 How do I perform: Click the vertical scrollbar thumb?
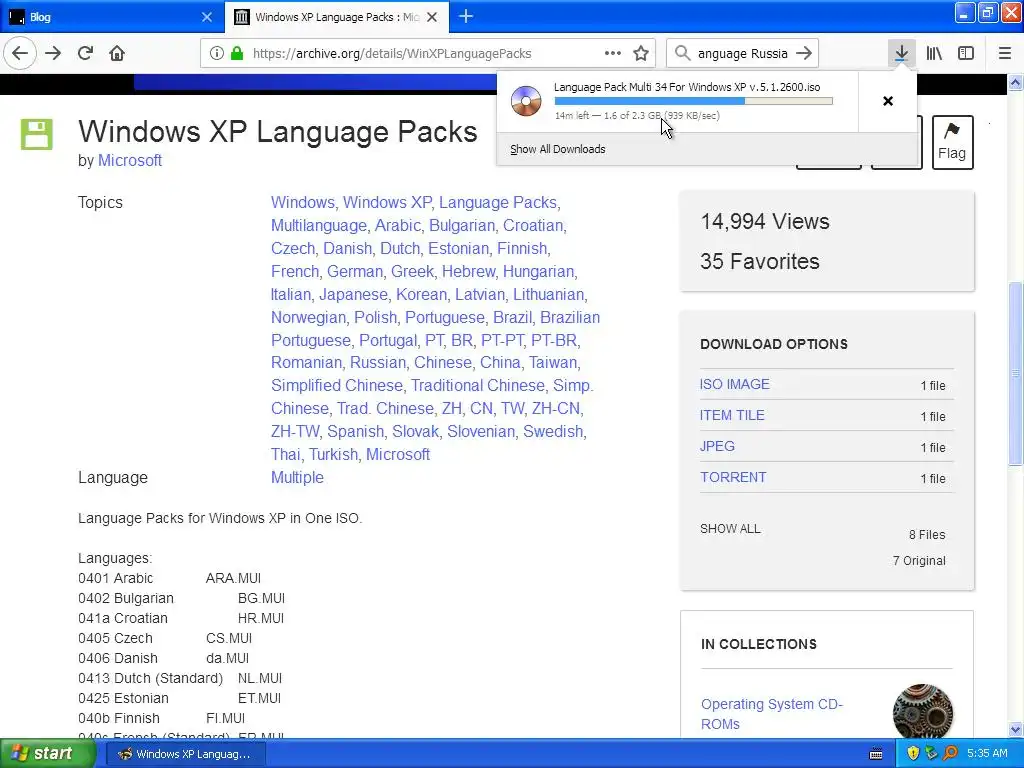1015,374
